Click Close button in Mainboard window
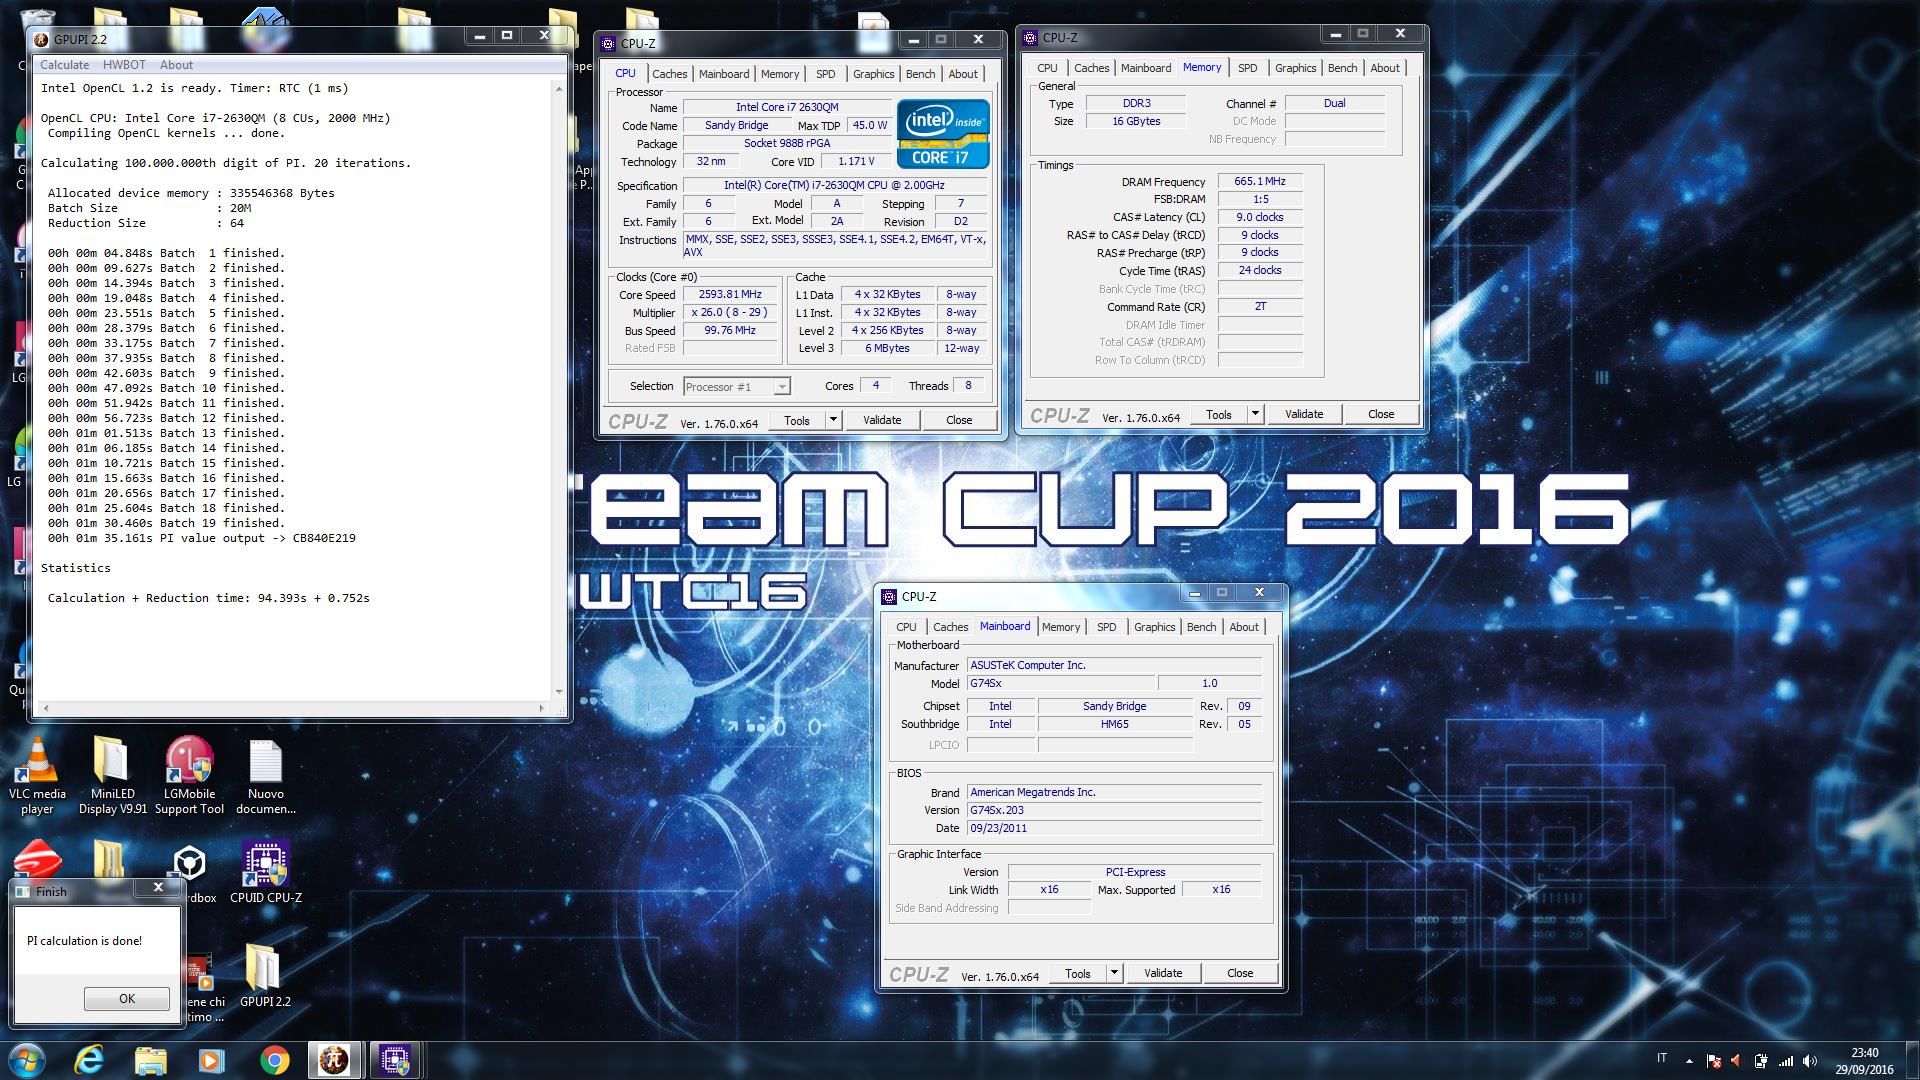The height and width of the screenshot is (1080, 1920). [x=1240, y=973]
